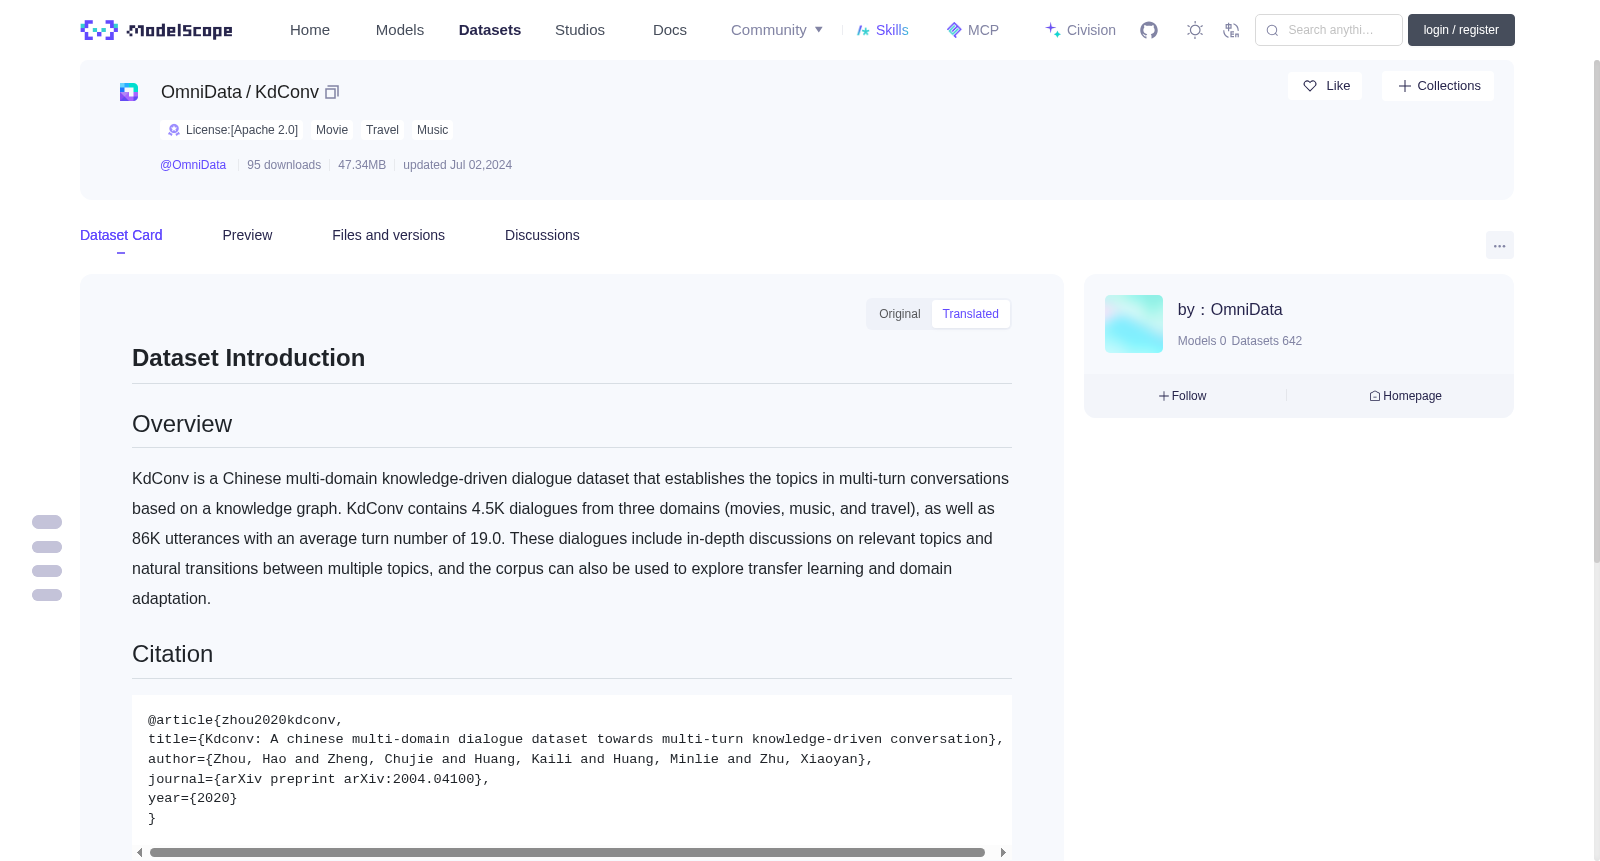The width and height of the screenshot is (1600, 861).
Task: Open the @OmniData author link
Action: [x=193, y=165]
